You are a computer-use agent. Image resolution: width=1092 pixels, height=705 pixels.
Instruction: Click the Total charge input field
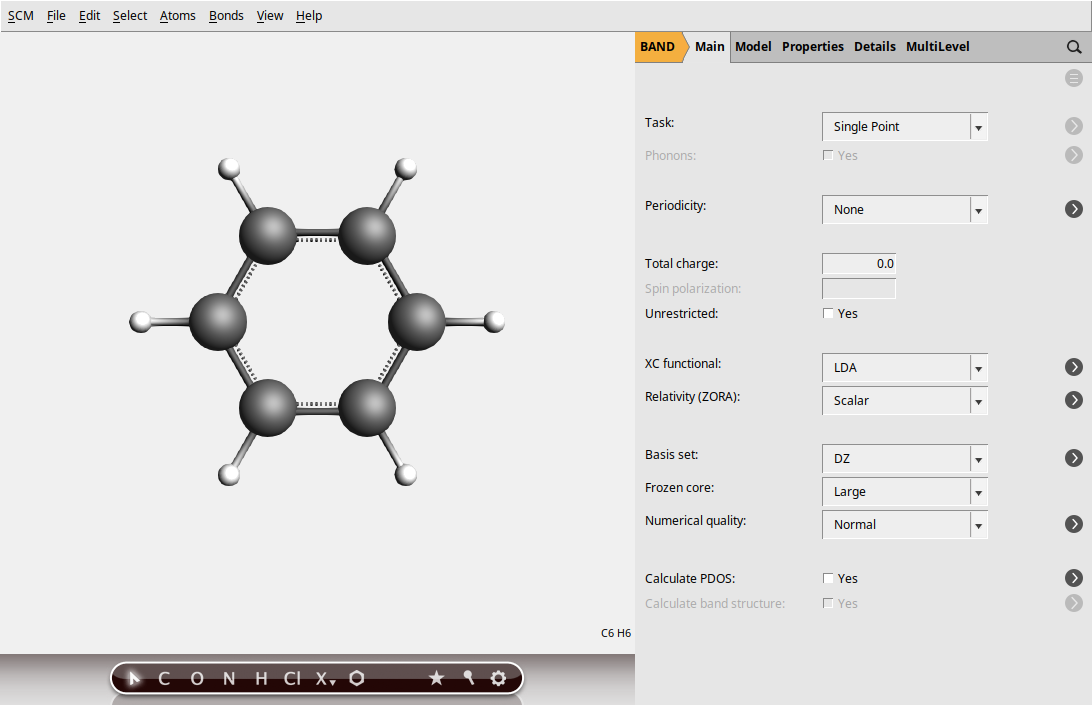click(x=858, y=263)
